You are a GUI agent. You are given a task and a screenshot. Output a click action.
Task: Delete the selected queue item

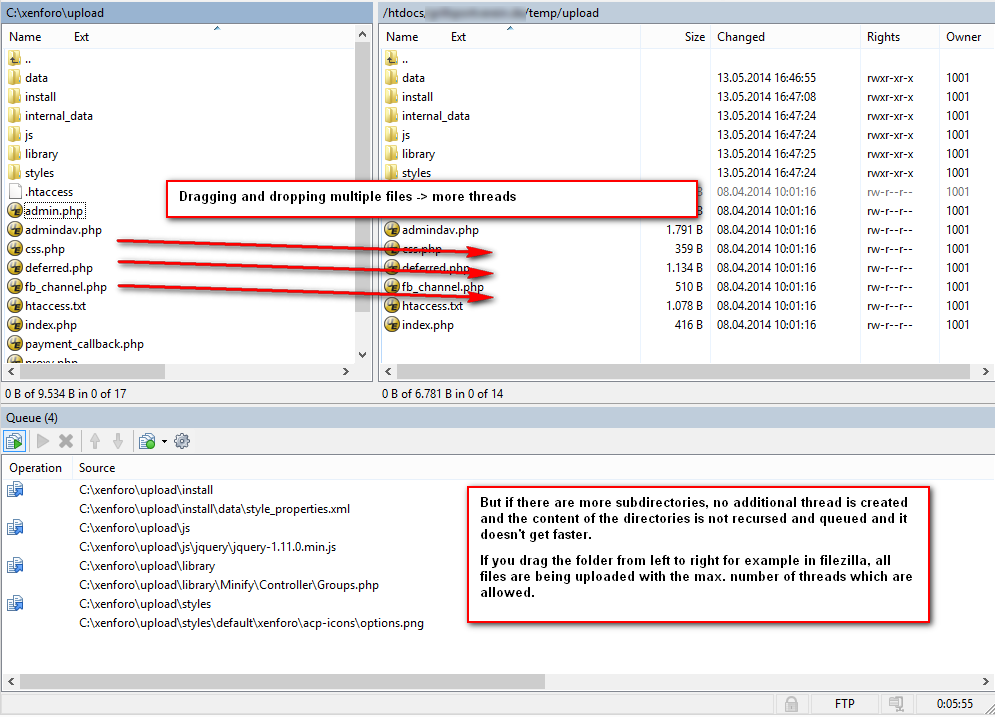[x=66, y=441]
